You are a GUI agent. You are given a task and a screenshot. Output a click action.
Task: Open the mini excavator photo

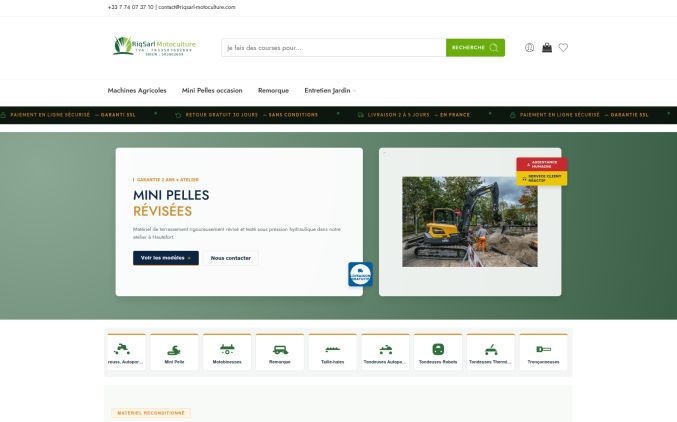click(x=470, y=222)
